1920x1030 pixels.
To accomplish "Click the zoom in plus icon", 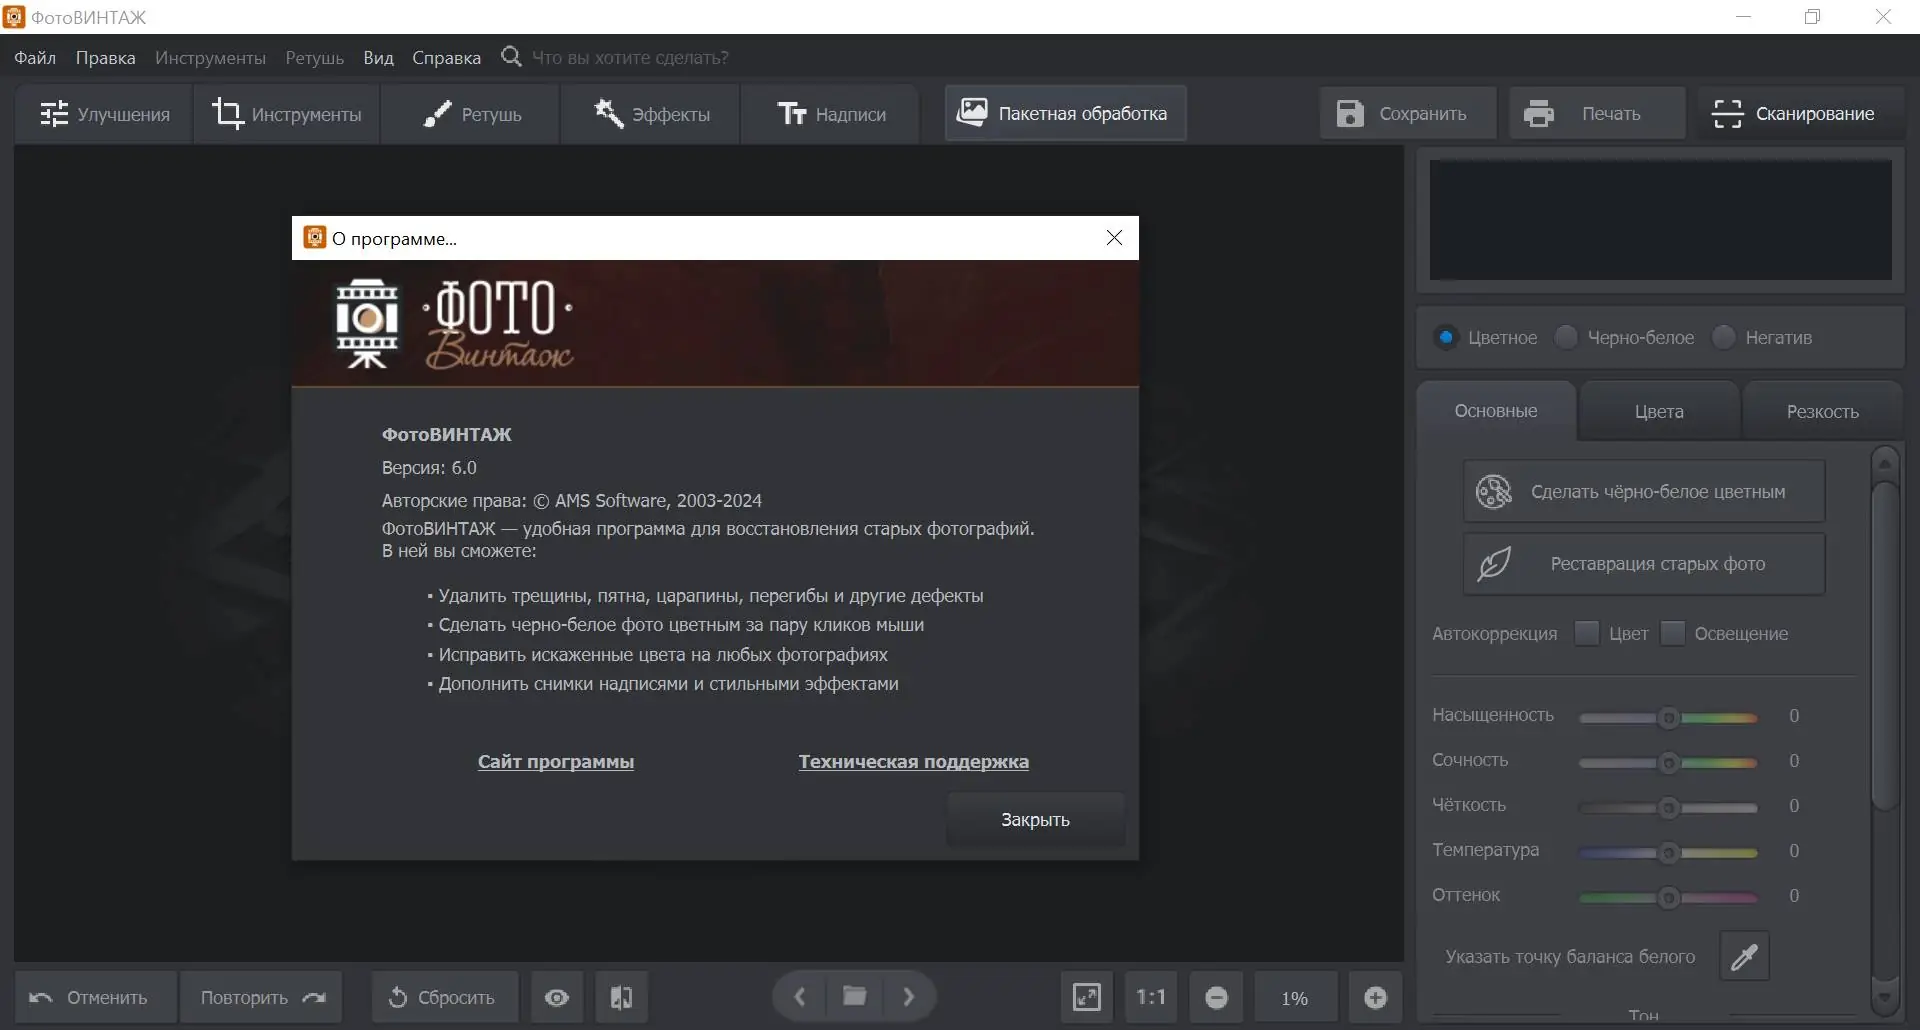I will click(1375, 998).
